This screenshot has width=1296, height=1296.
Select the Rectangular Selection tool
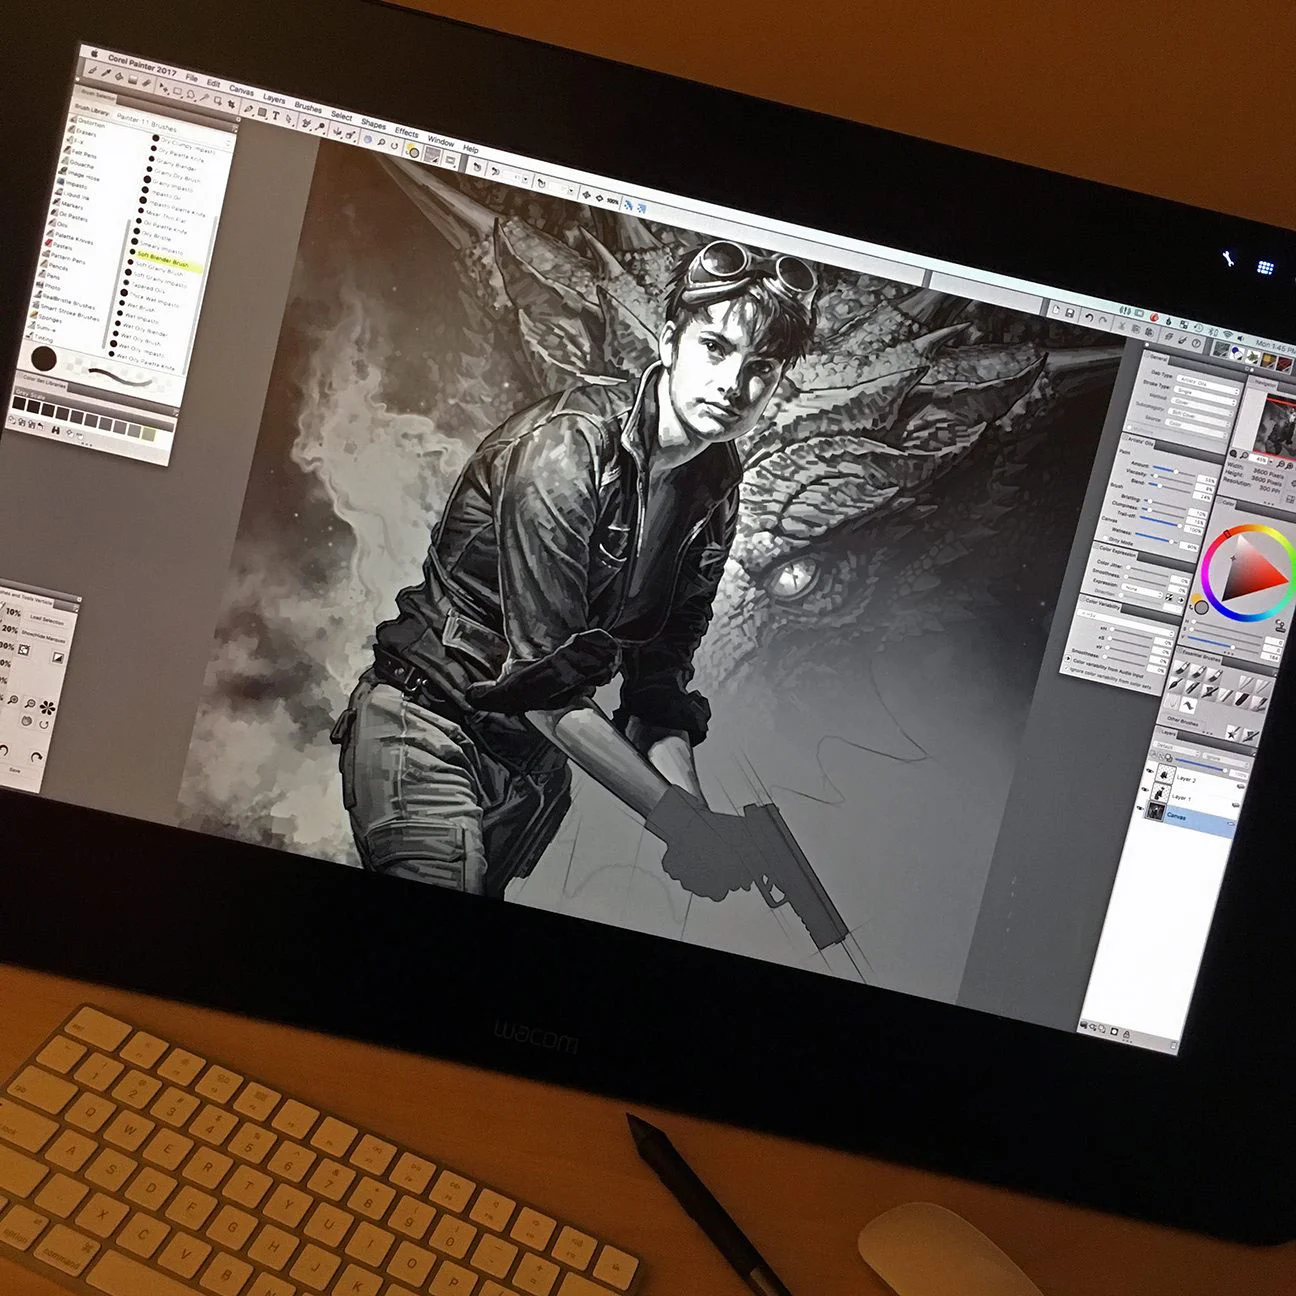pos(177,91)
